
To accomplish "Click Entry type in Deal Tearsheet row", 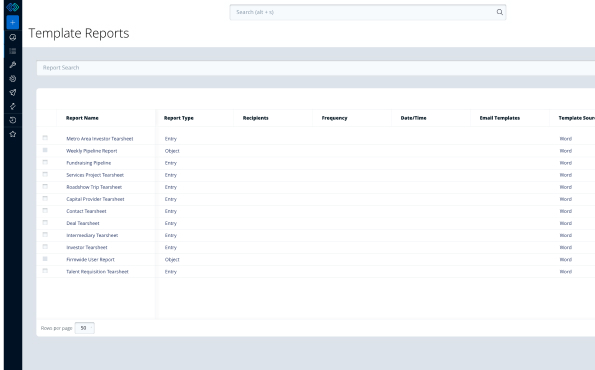I will [x=171, y=224].
